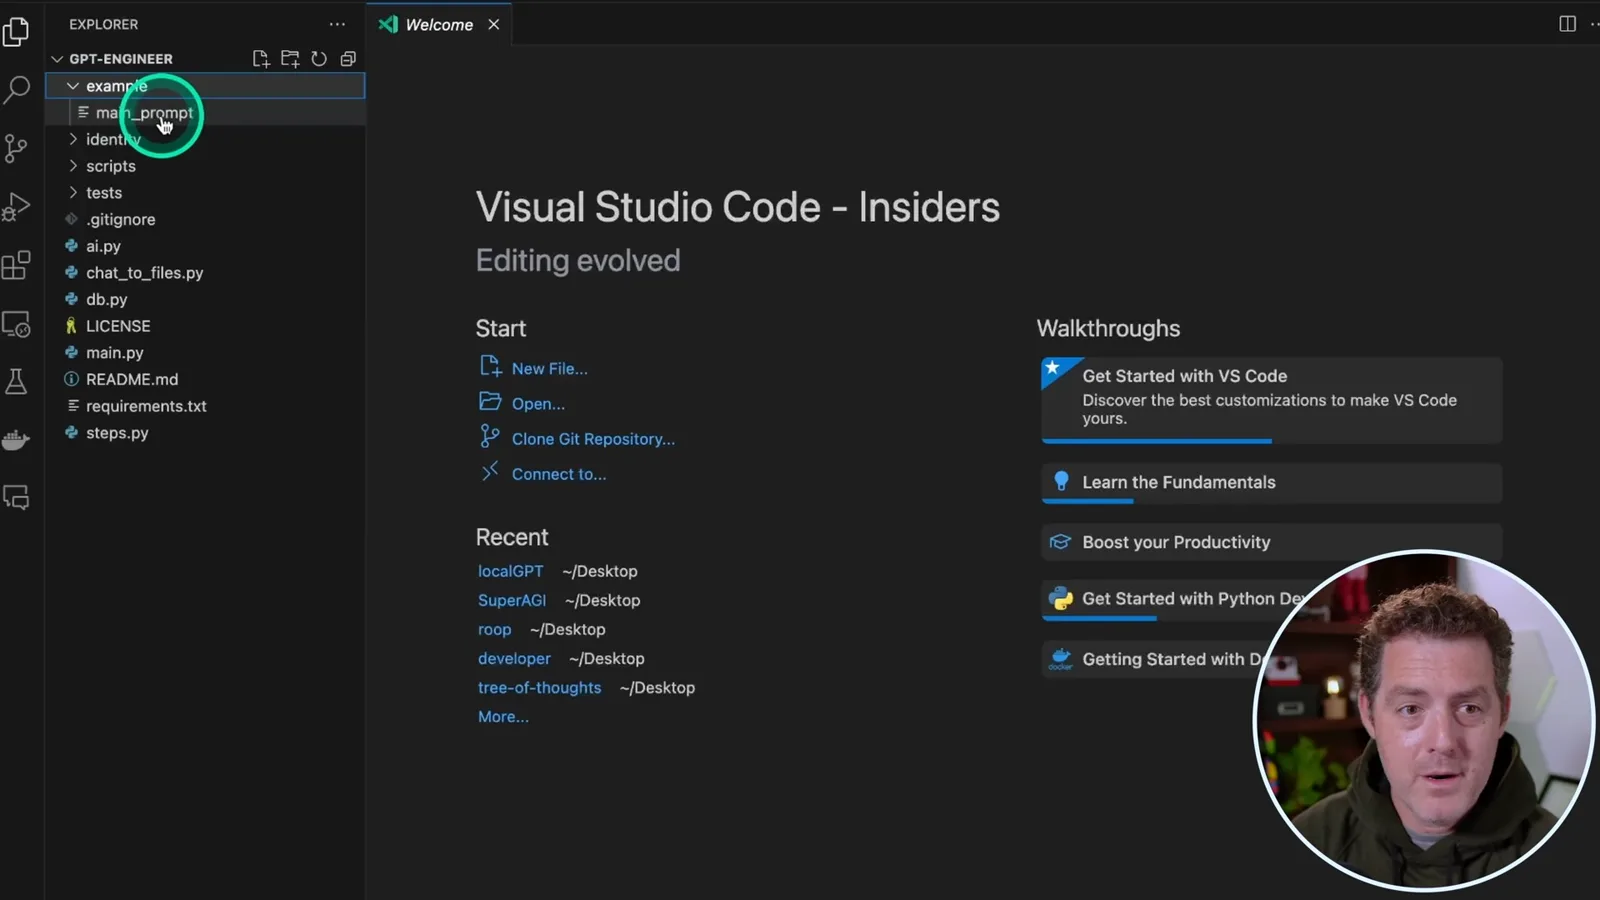The width and height of the screenshot is (1600, 900).
Task: Click the Clone Git Repository link
Action: coord(593,439)
